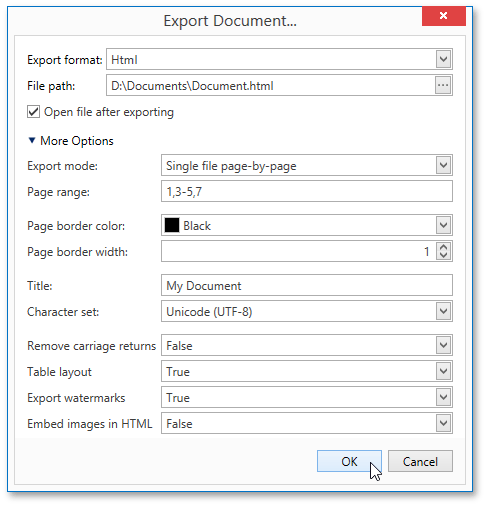This screenshot has height=506, width=486.
Task: Click the Page range field
Action: click(307, 191)
